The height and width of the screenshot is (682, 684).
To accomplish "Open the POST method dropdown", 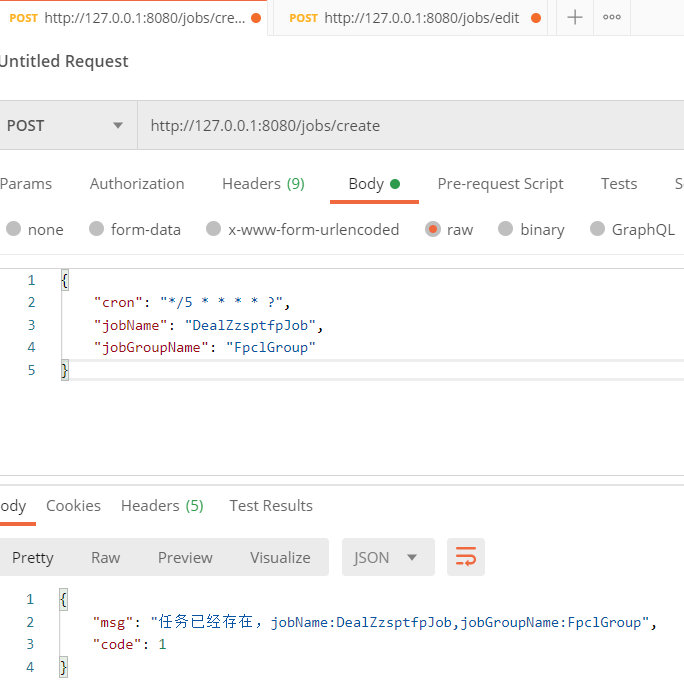I will 68,125.
